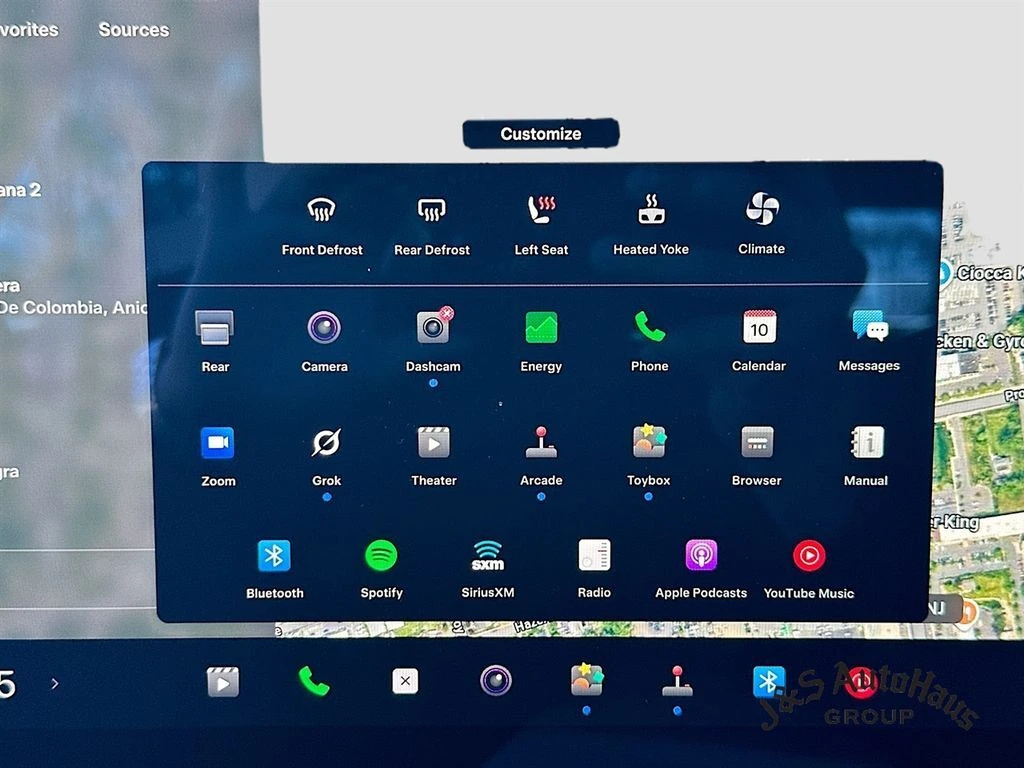The height and width of the screenshot is (768, 1024).
Task: Toggle the Left Seat heater
Action: [541, 211]
